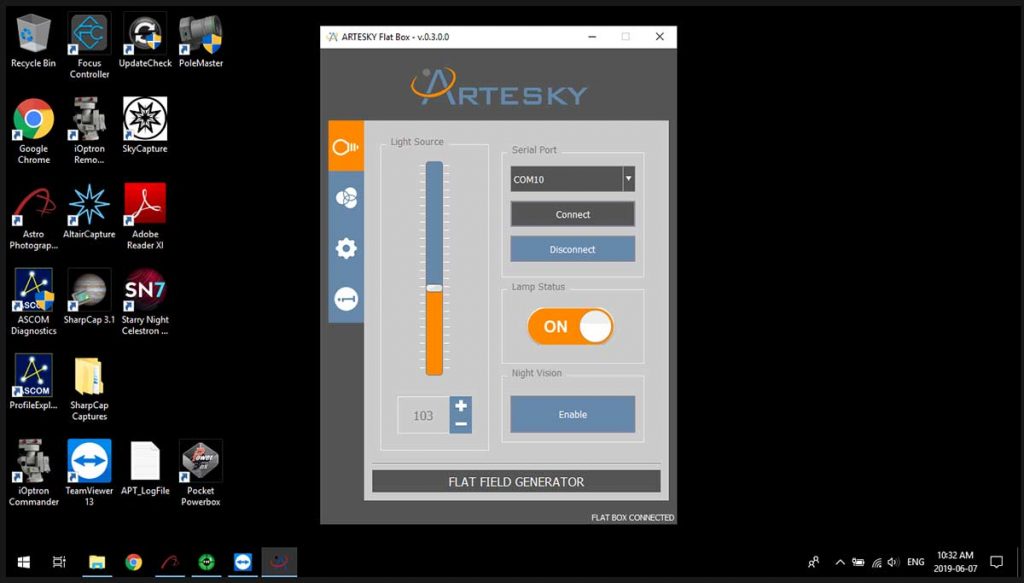Toggle the Lamp Status ON switch

click(571, 326)
